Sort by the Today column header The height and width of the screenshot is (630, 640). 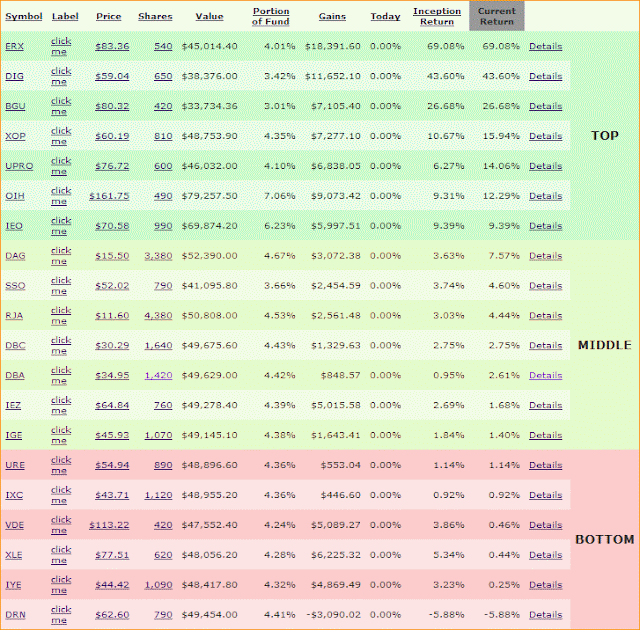385,16
